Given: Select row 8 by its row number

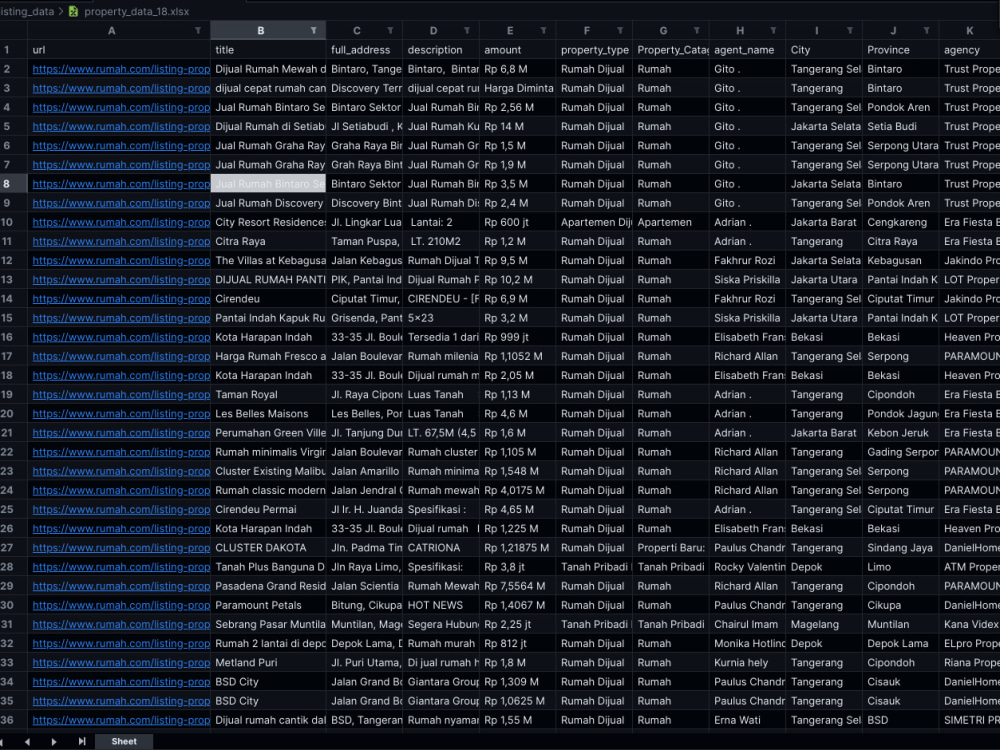Looking at the screenshot, I should [7, 184].
